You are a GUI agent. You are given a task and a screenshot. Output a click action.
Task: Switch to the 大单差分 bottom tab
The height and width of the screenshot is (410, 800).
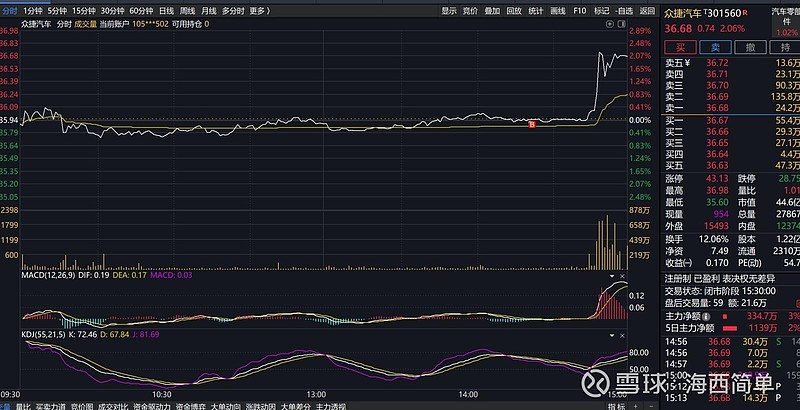[295, 406]
